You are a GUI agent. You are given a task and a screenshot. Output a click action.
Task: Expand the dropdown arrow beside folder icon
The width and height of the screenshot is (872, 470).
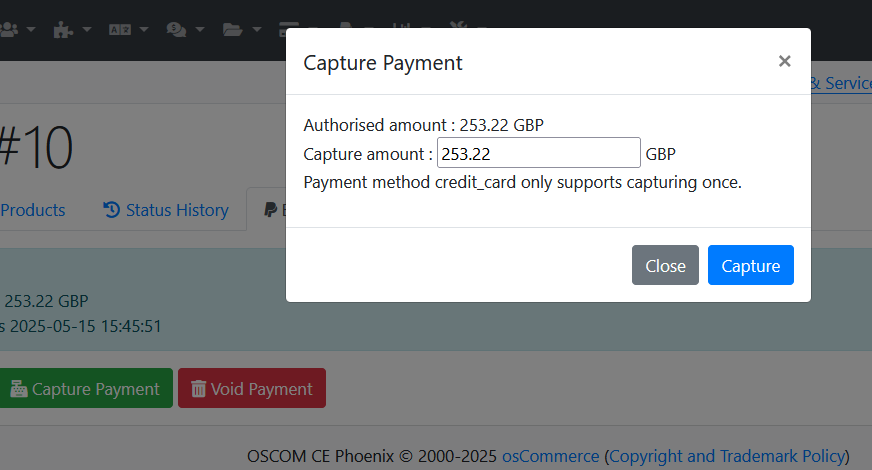pos(256,29)
